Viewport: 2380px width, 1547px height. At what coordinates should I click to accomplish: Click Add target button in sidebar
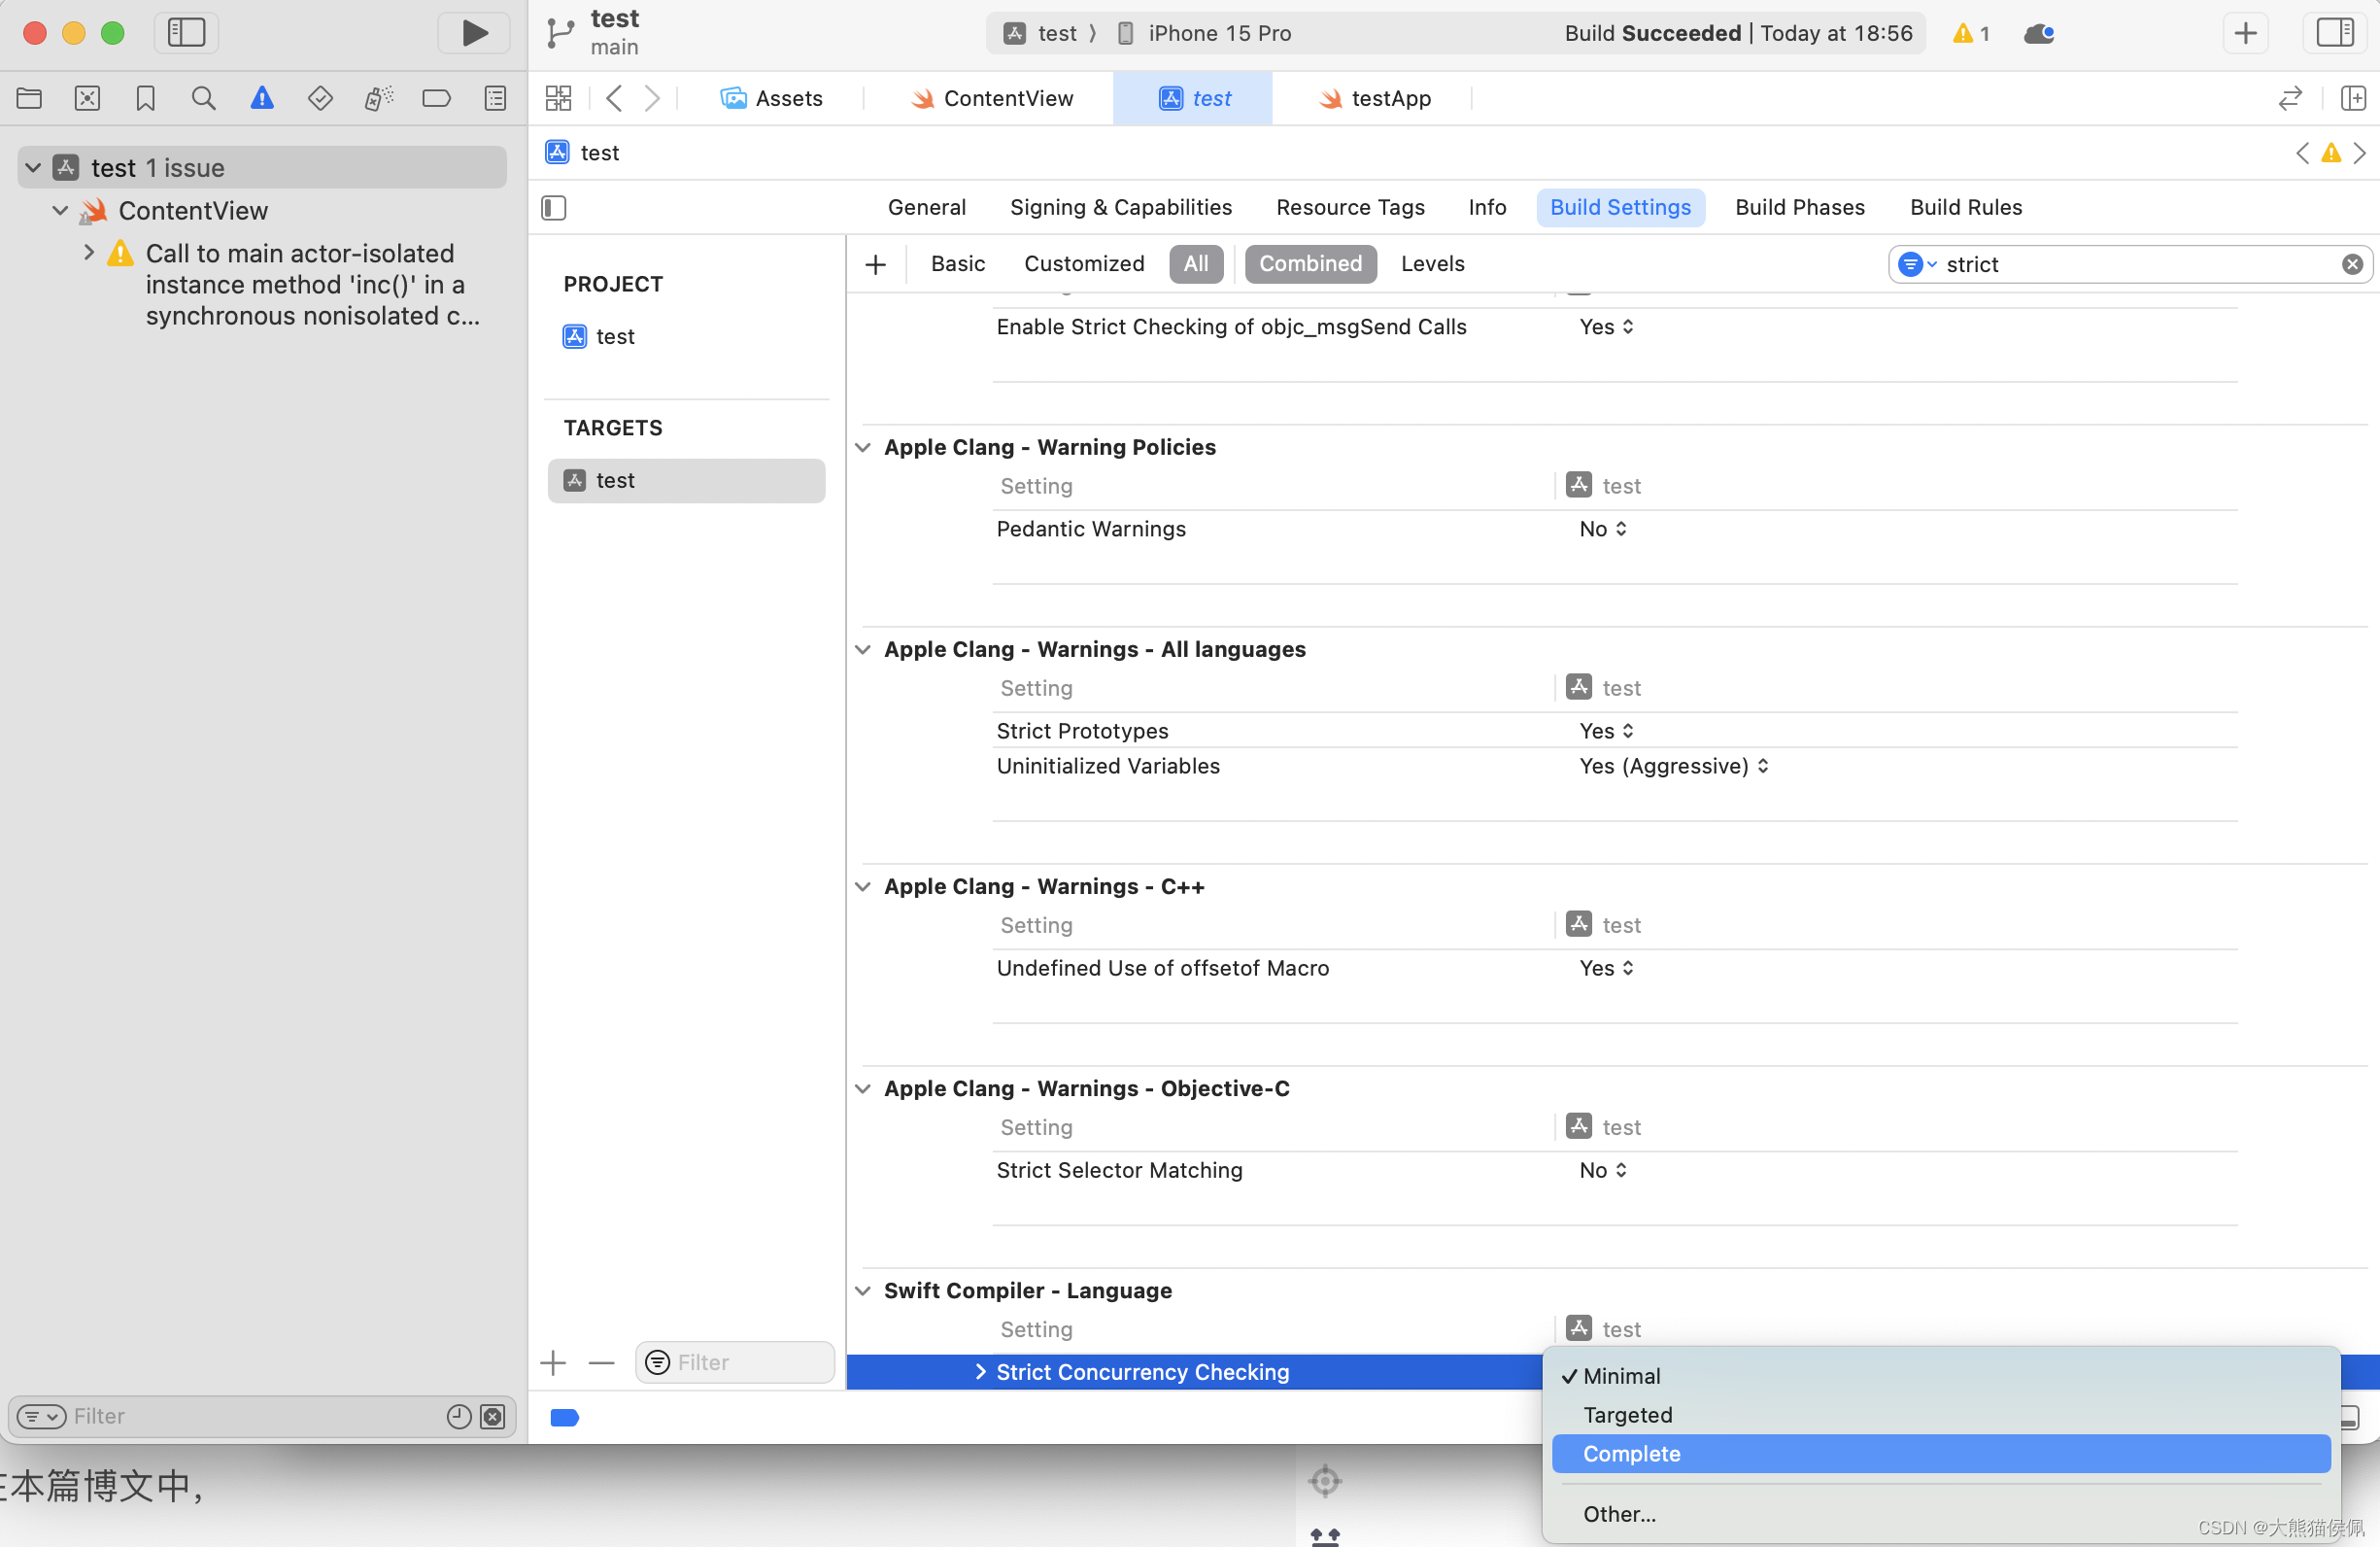[x=554, y=1361]
